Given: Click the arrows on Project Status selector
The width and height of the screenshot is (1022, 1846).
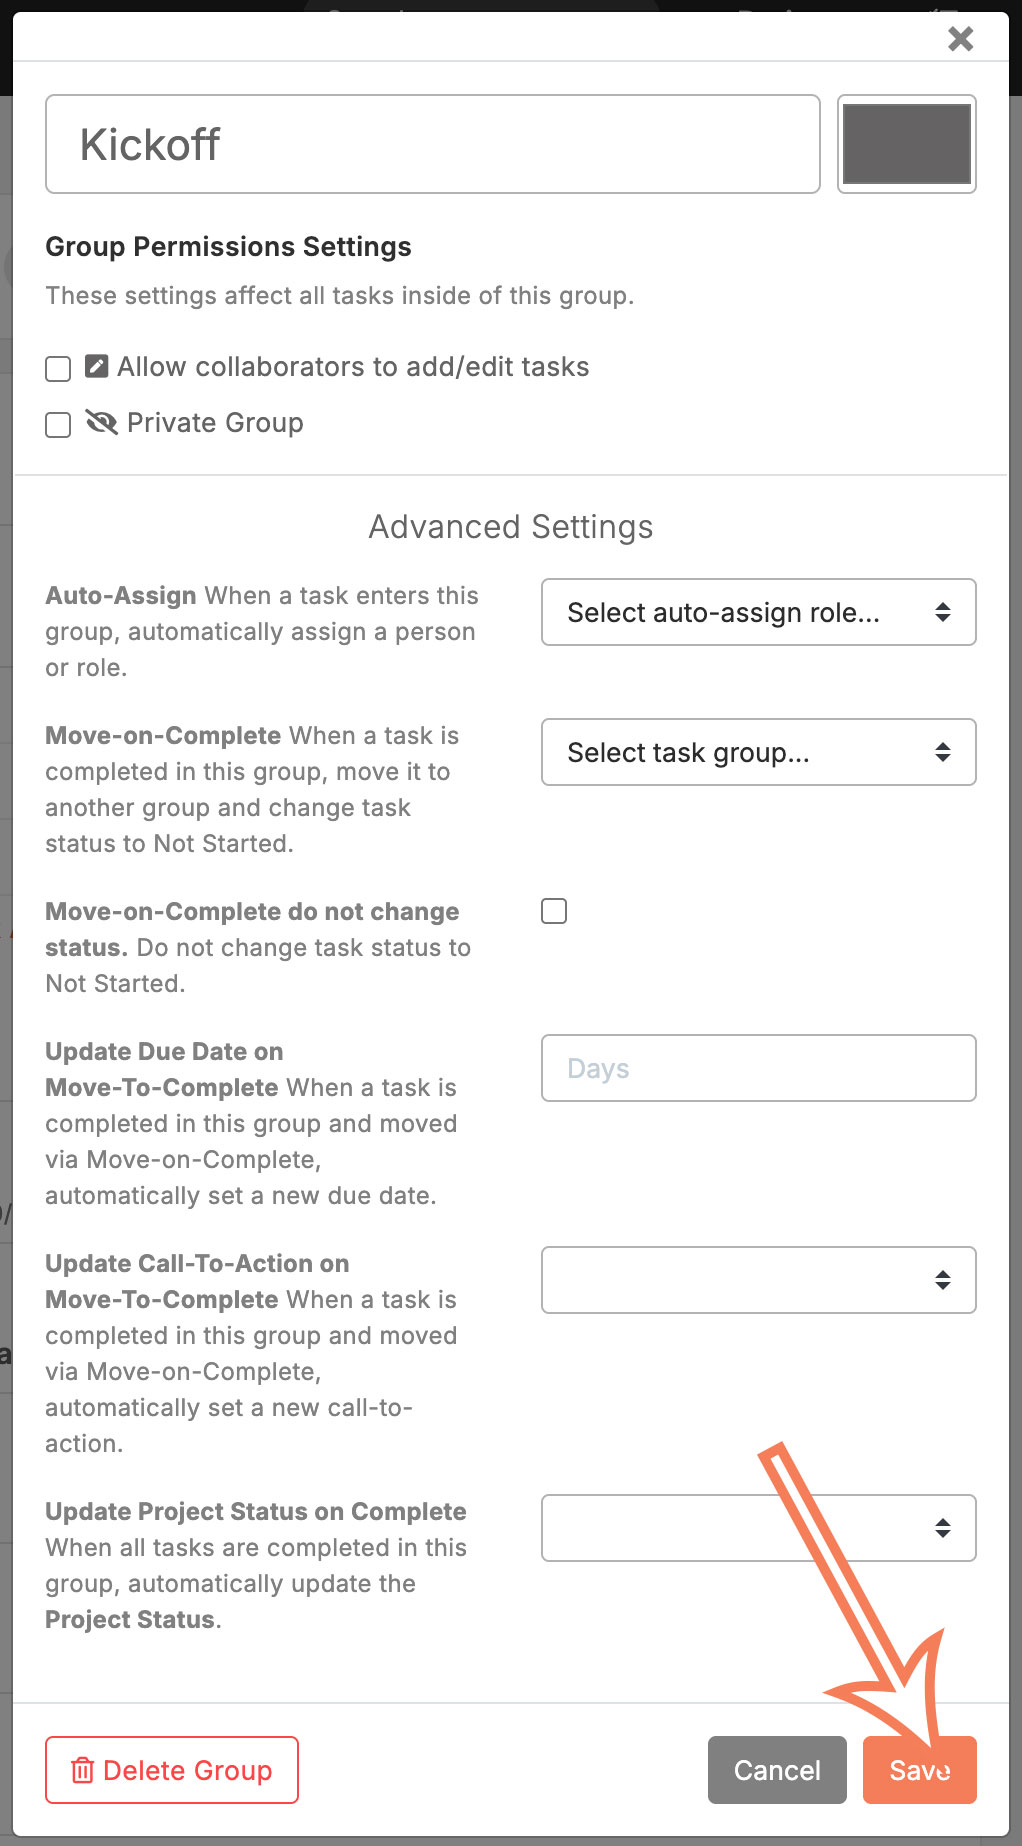Looking at the screenshot, I should tap(942, 1528).
